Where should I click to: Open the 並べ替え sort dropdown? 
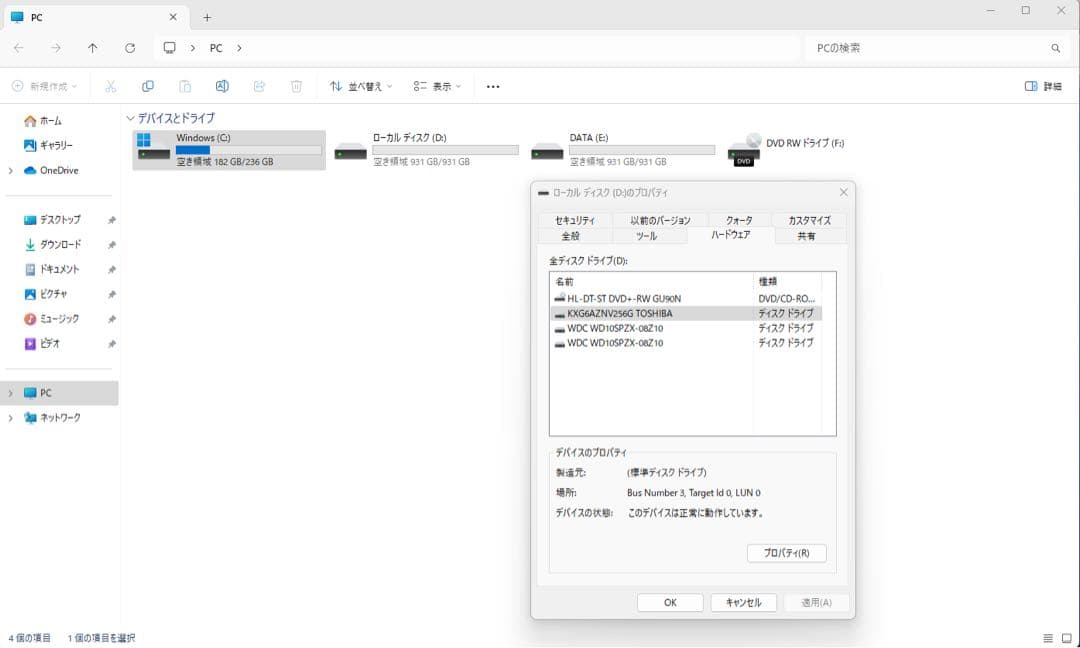coord(361,86)
